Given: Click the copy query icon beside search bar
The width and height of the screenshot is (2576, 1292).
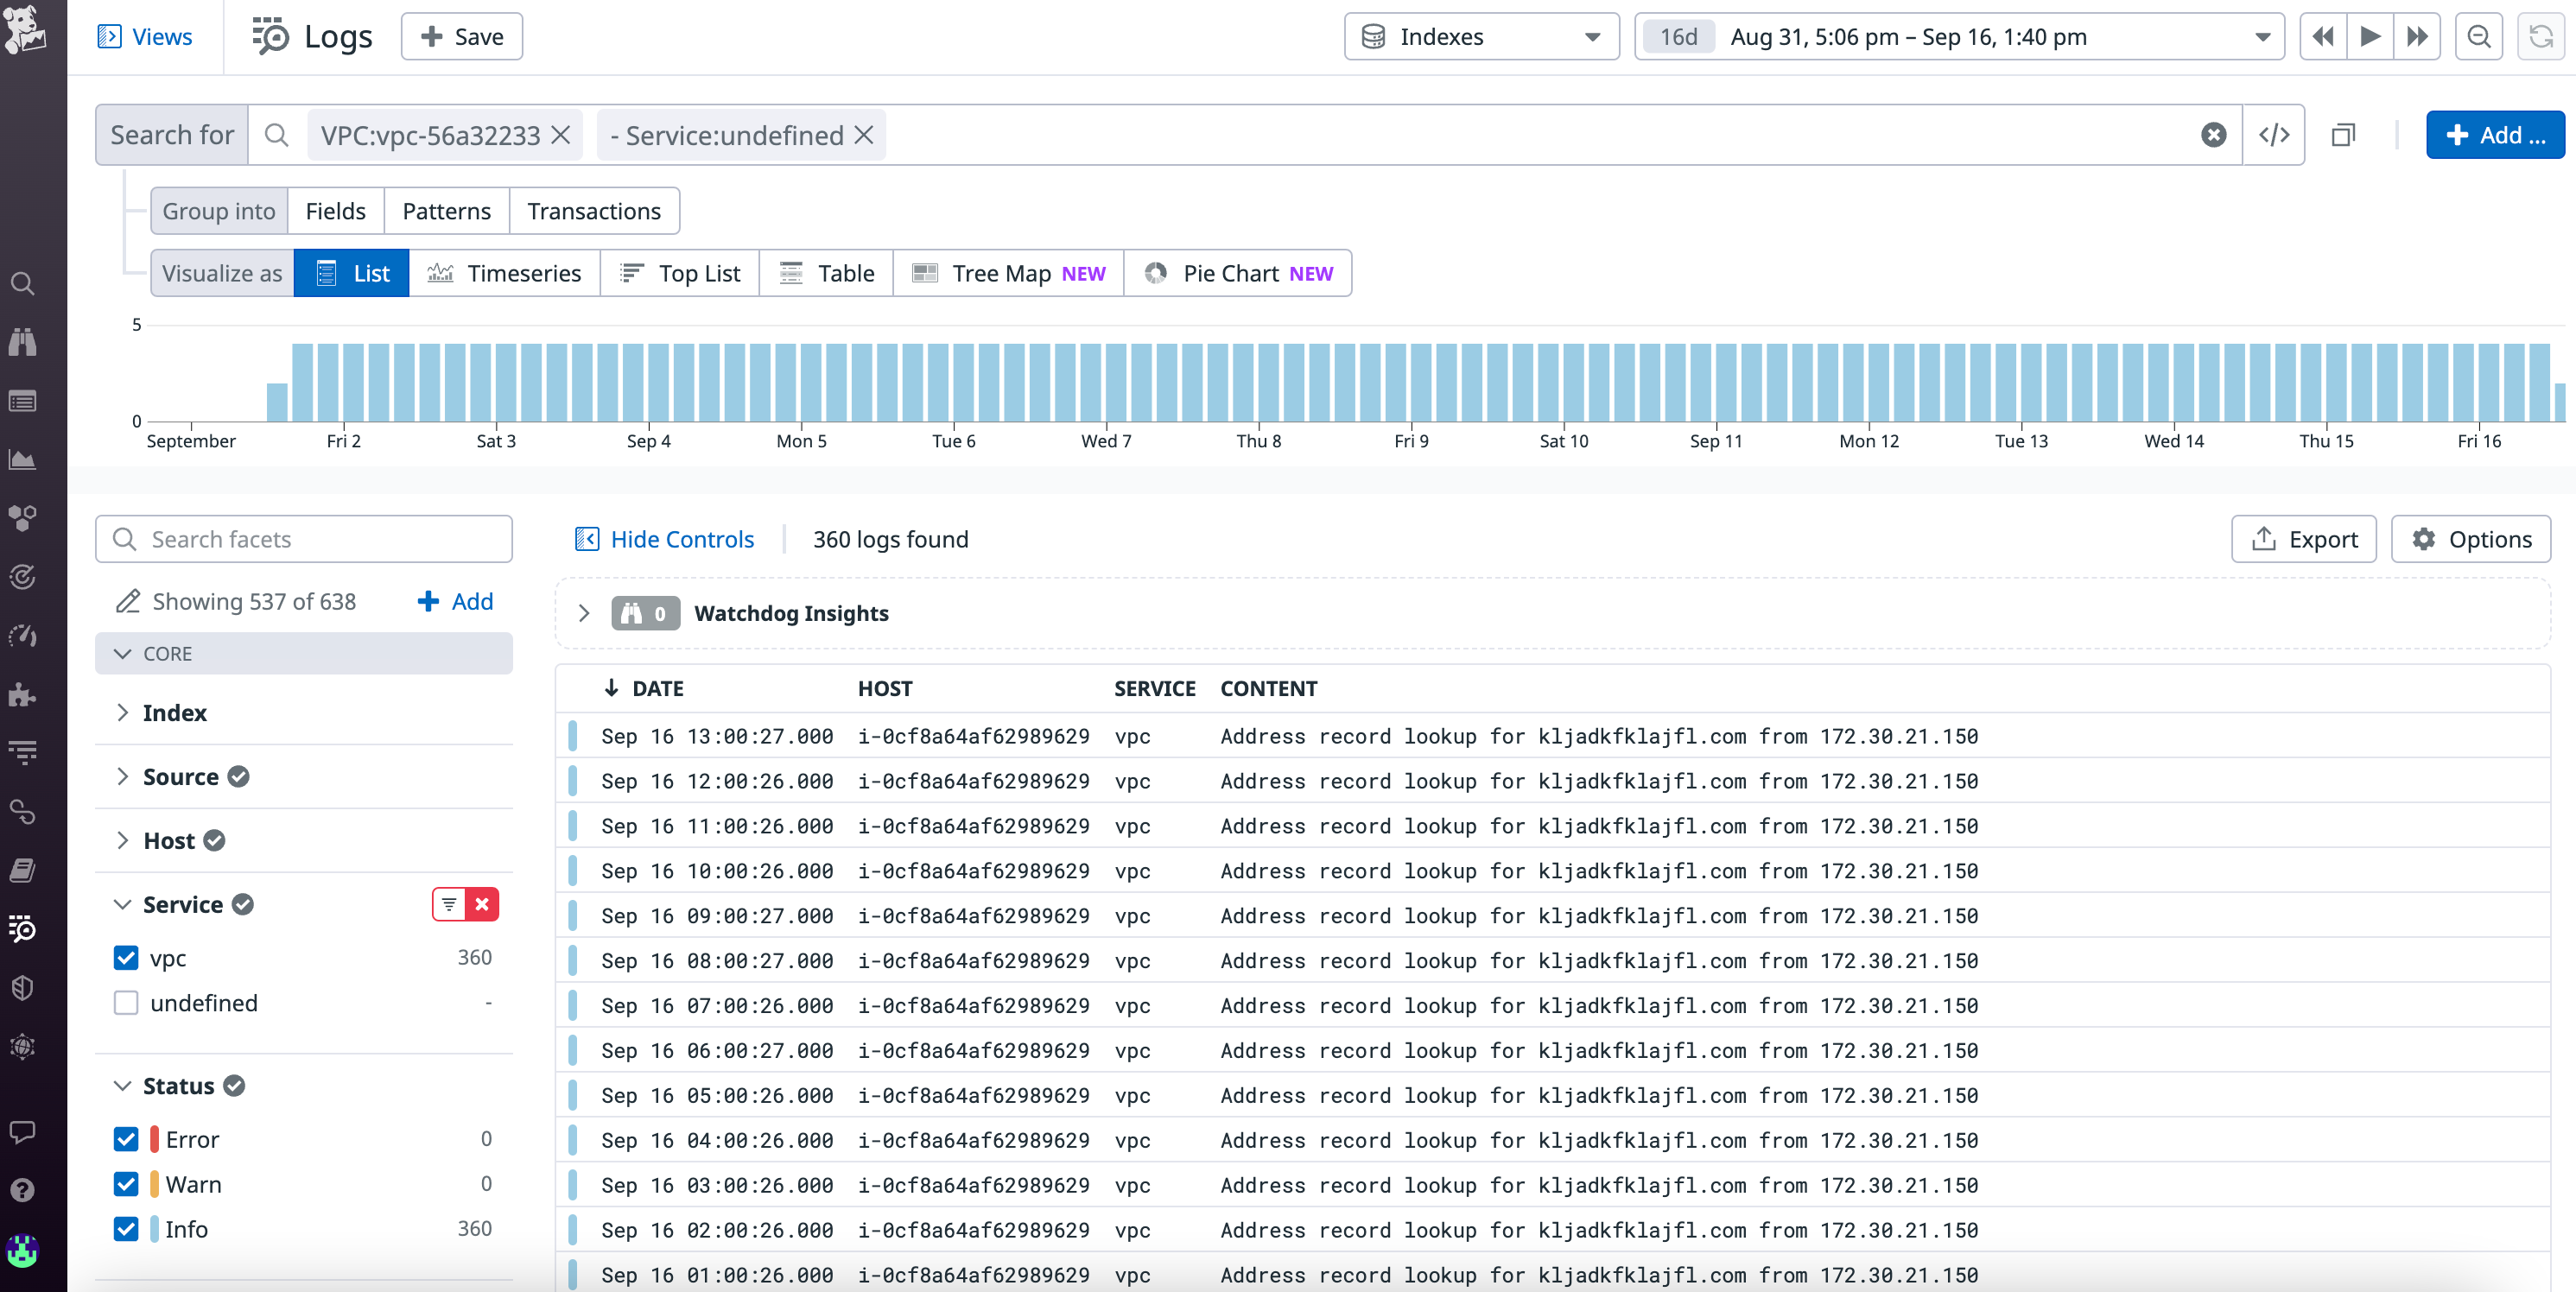Looking at the screenshot, I should 2344,134.
